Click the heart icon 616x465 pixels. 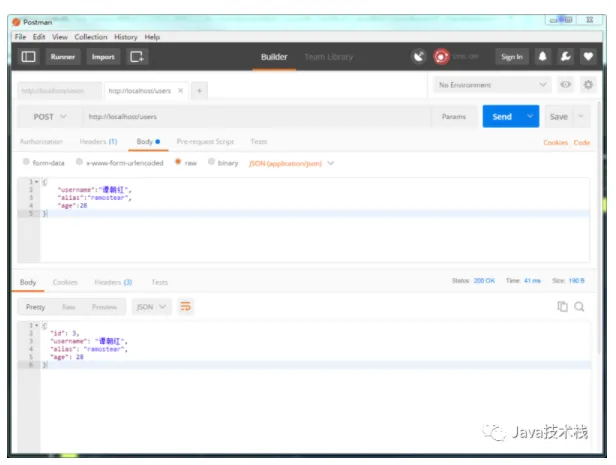click(588, 57)
